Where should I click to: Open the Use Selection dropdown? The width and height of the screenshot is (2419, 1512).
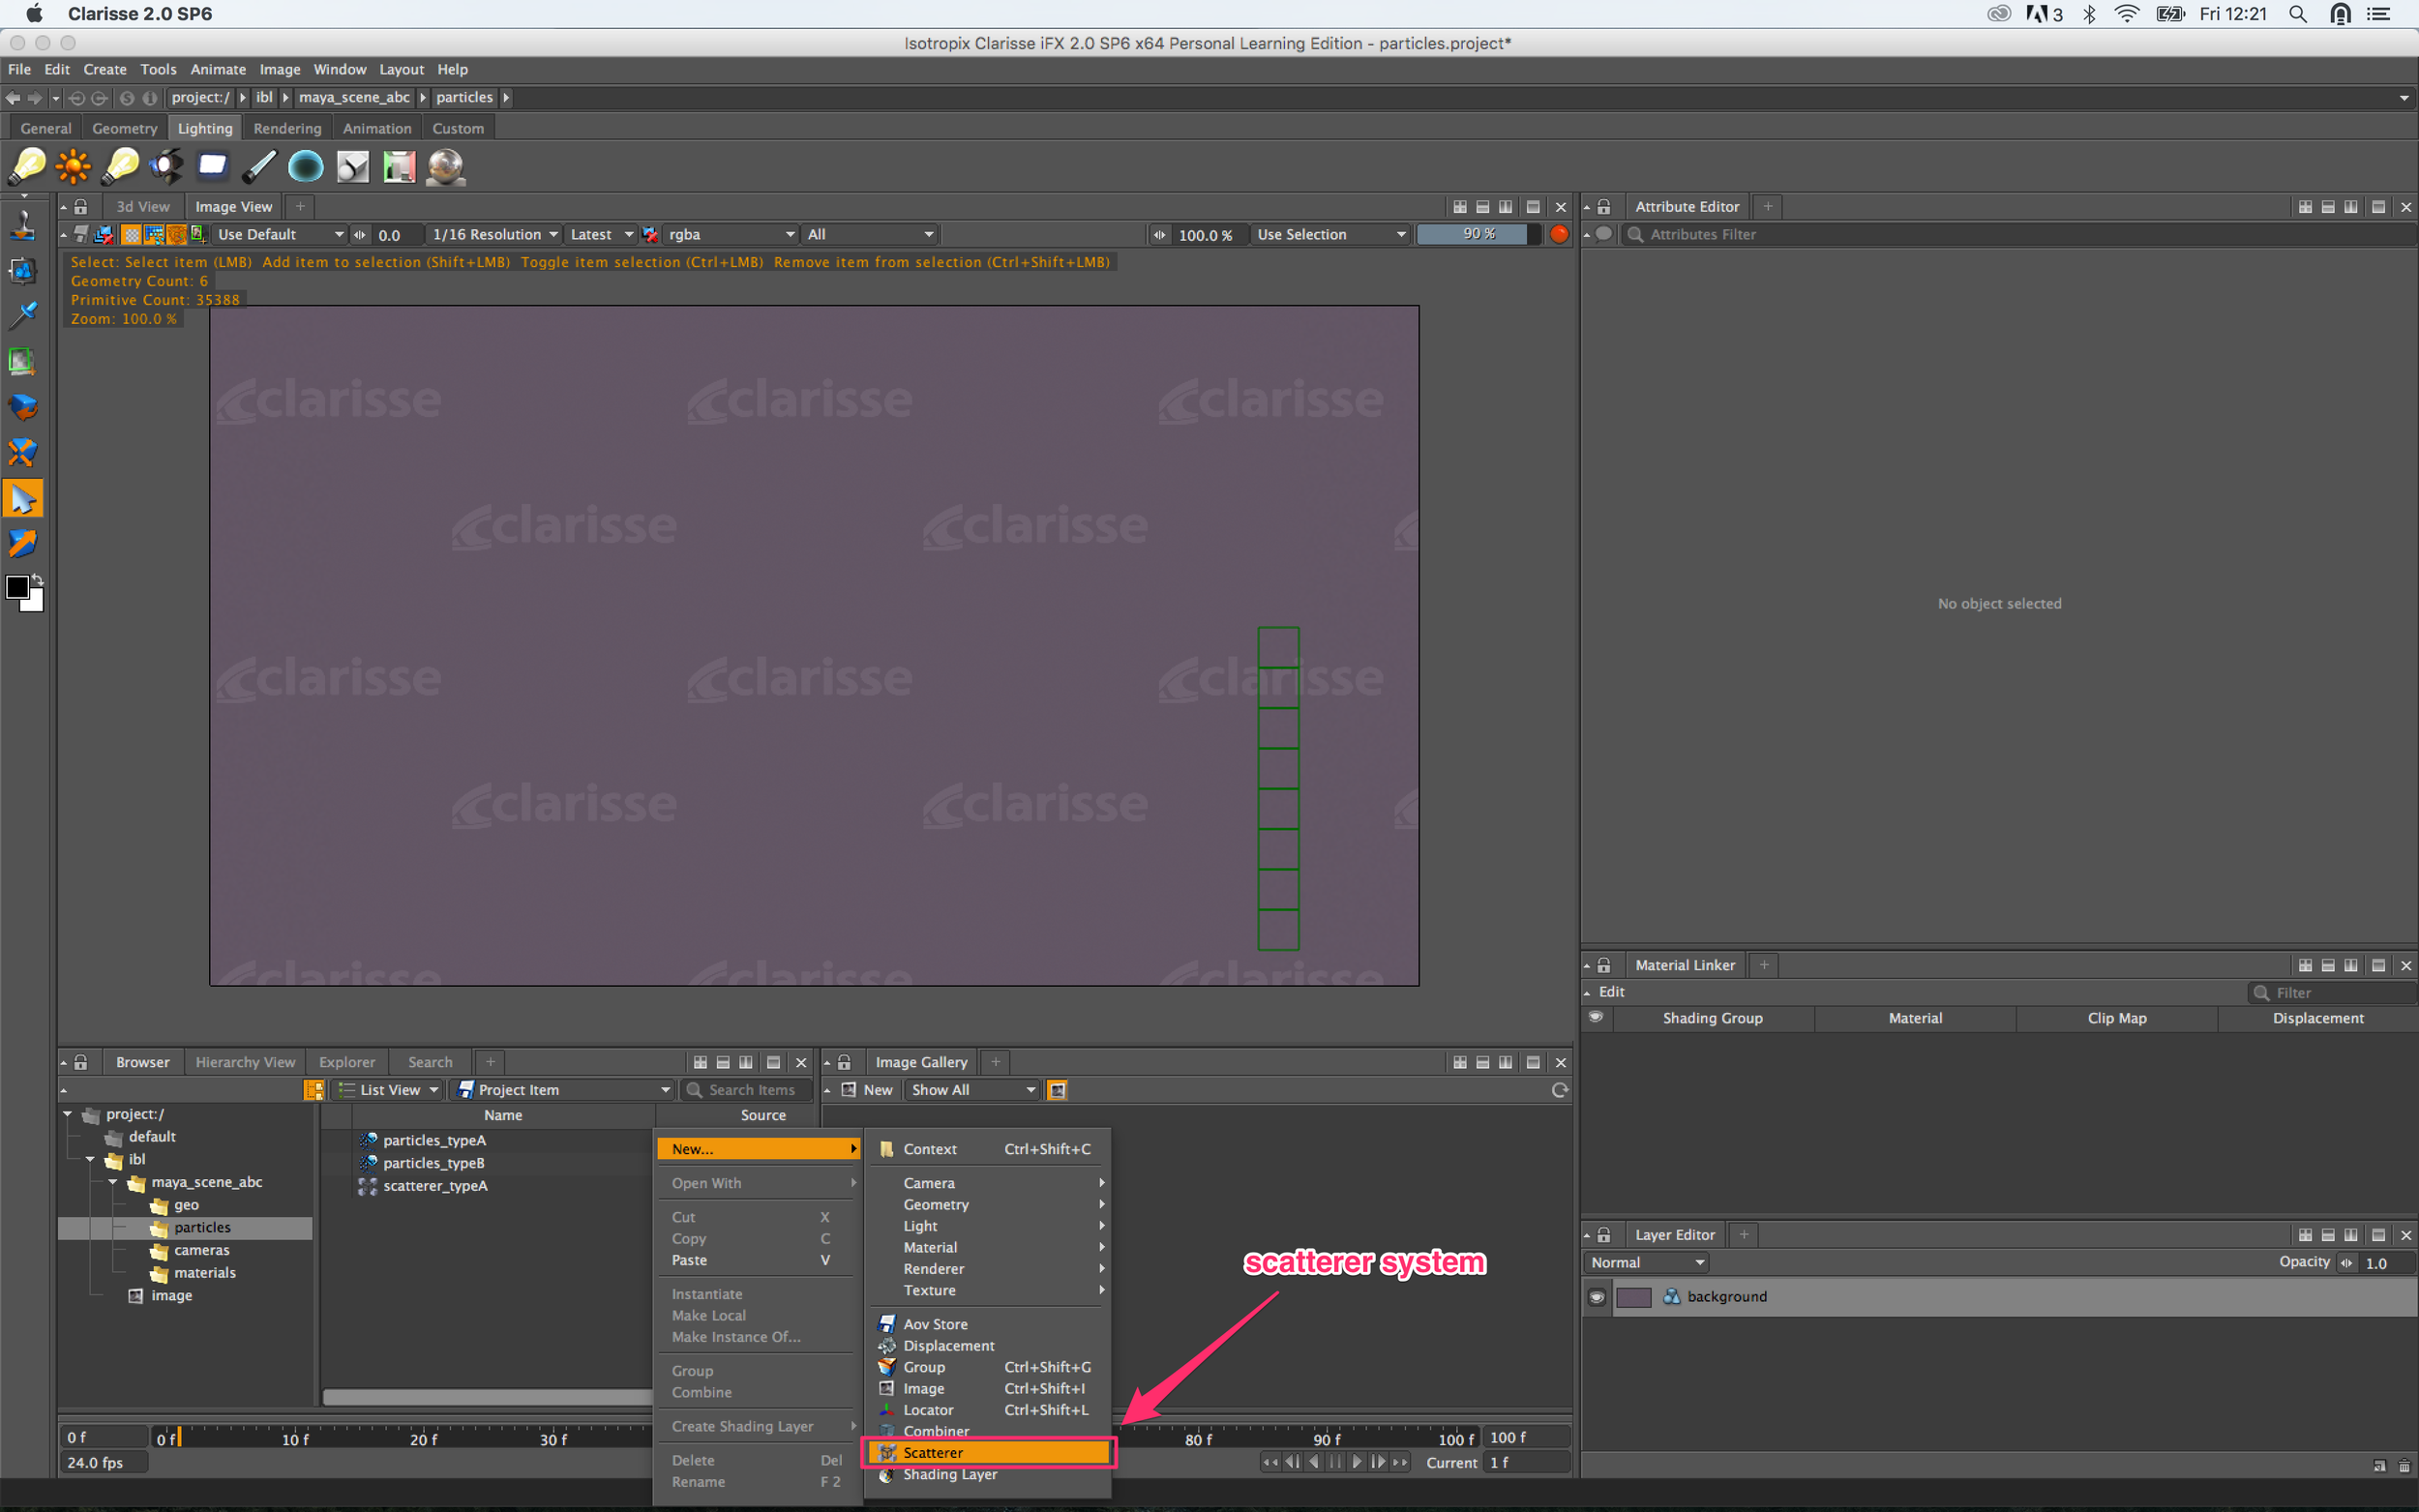tap(1330, 234)
